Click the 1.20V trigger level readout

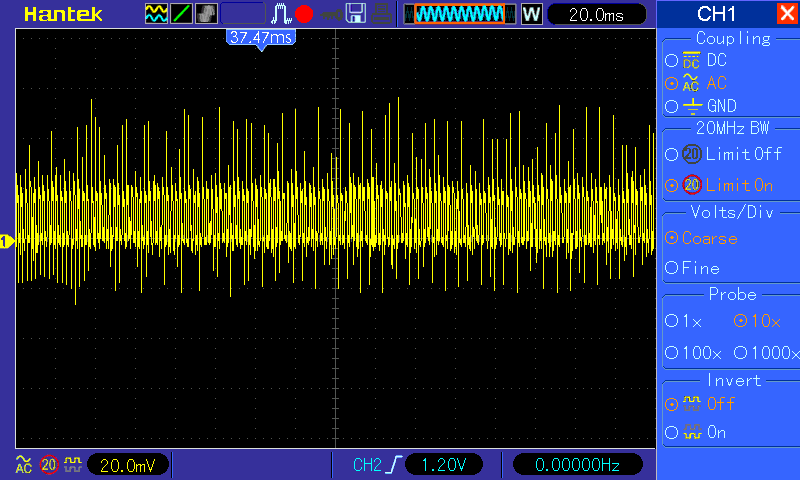[x=443, y=465]
